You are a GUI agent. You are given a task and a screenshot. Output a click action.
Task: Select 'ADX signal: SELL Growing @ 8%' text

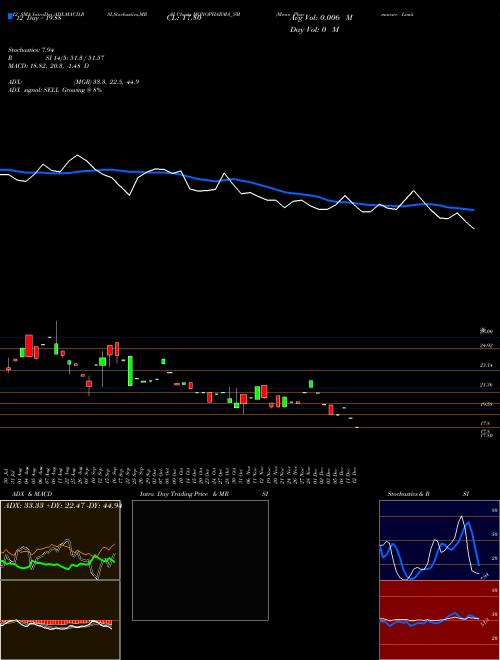pyautogui.click(x=55, y=90)
